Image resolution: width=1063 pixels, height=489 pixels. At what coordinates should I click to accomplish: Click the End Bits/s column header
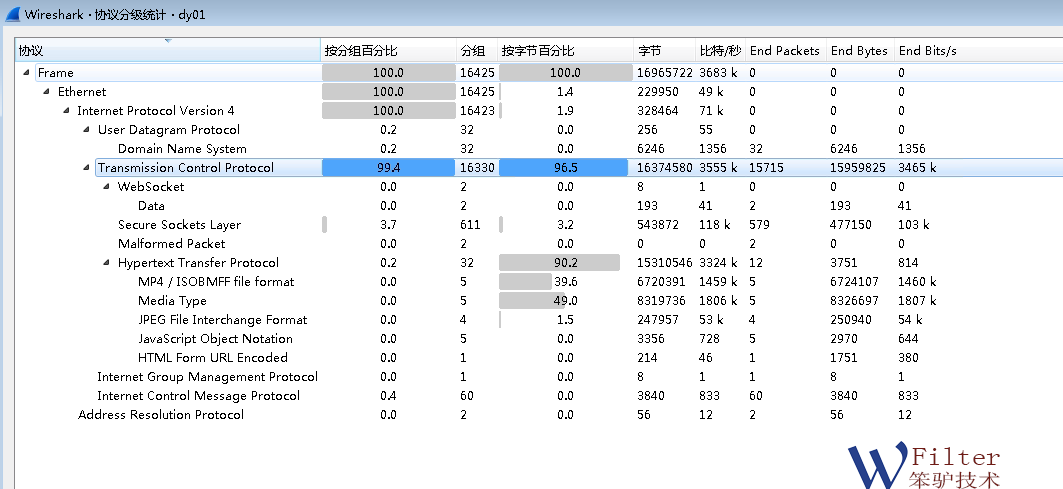[927, 51]
